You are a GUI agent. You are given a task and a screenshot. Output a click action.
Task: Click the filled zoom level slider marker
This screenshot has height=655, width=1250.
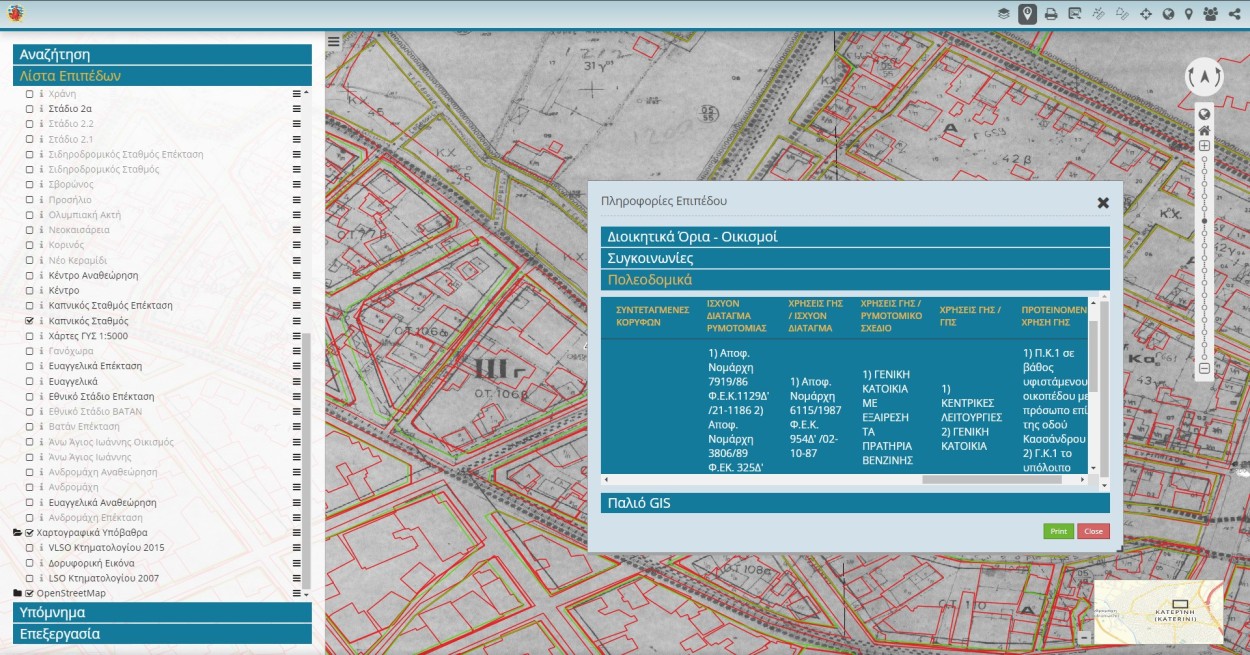coord(1205,221)
